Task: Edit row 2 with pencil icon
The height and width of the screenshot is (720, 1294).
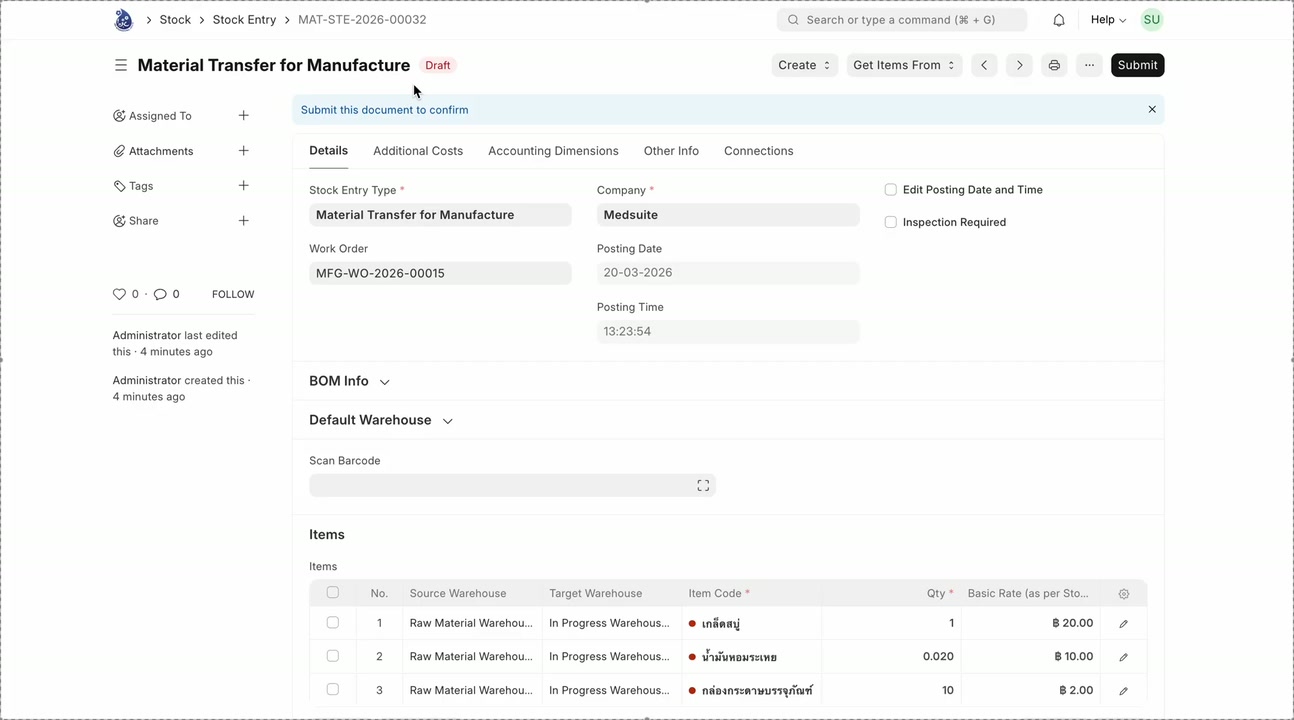Action: point(1124,657)
